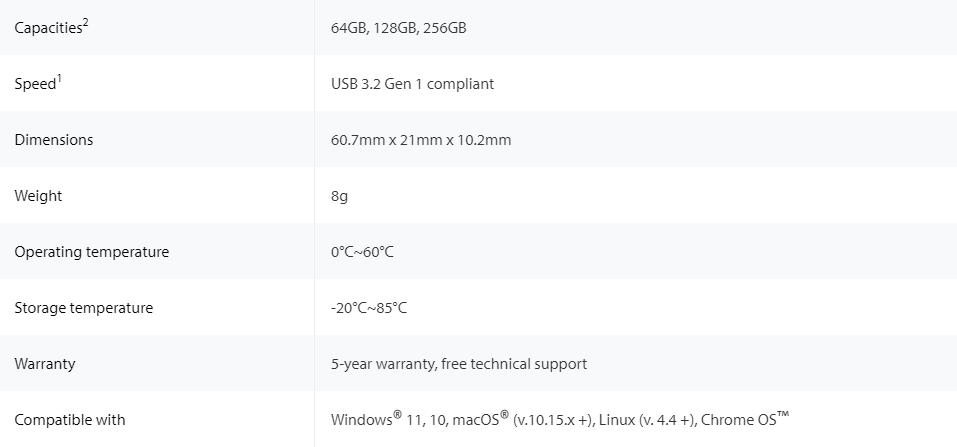
Task: Click the Speed label
Action: coord(35,84)
